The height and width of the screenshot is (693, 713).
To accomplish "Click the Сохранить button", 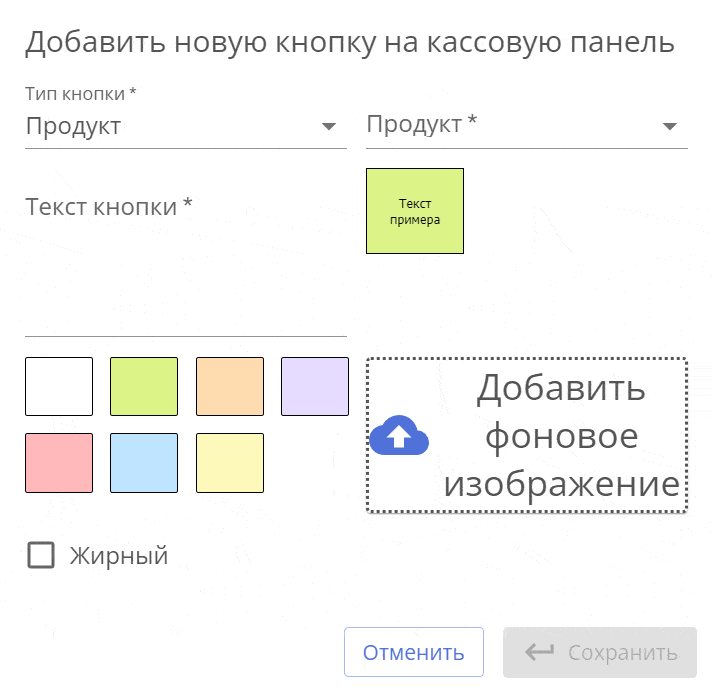I will [600, 653].
